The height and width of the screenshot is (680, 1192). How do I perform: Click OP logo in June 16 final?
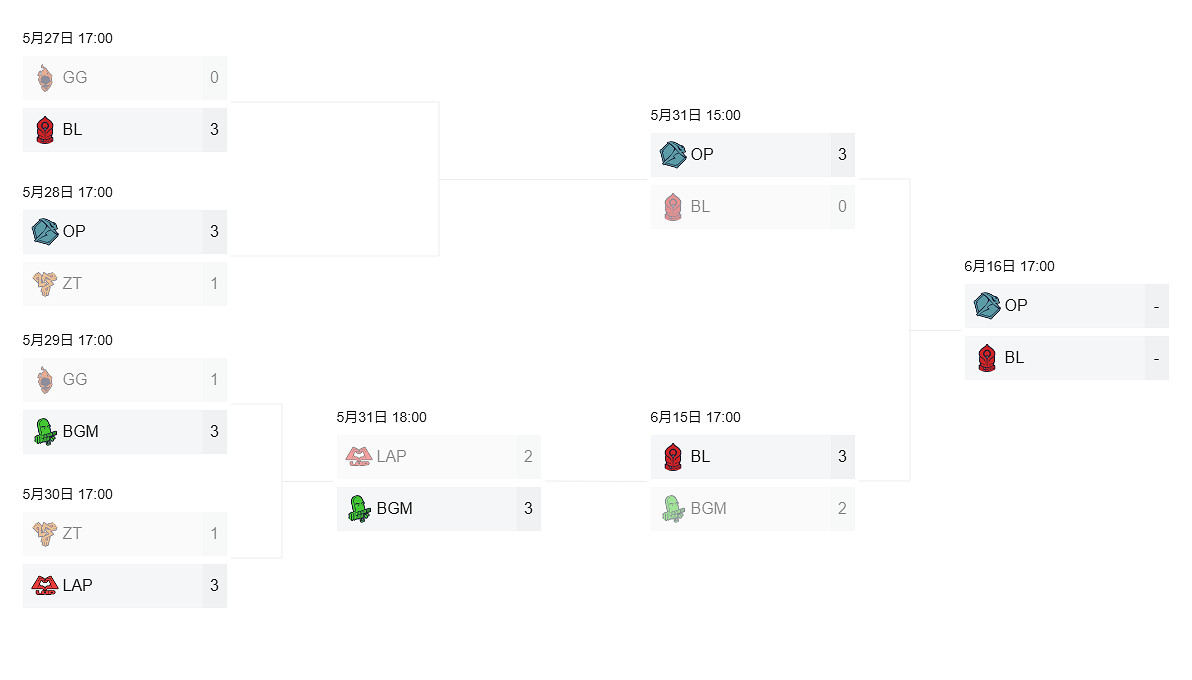tap(987, 306)
